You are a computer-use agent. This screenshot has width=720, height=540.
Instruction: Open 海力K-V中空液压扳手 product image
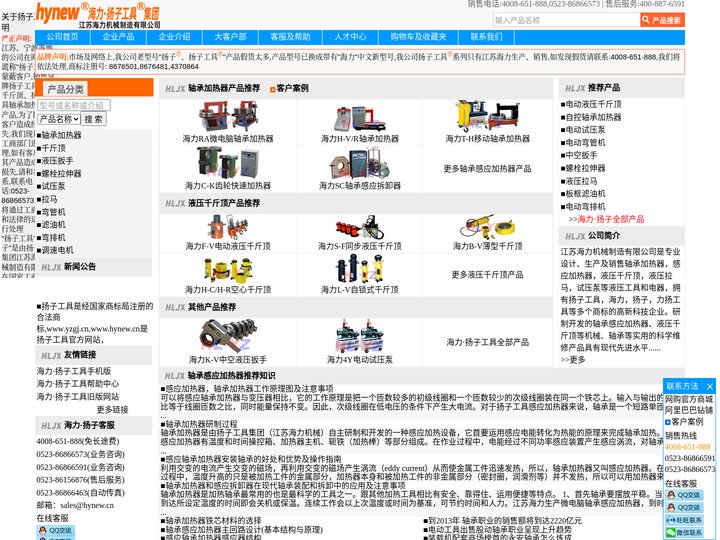pos(228,336)
